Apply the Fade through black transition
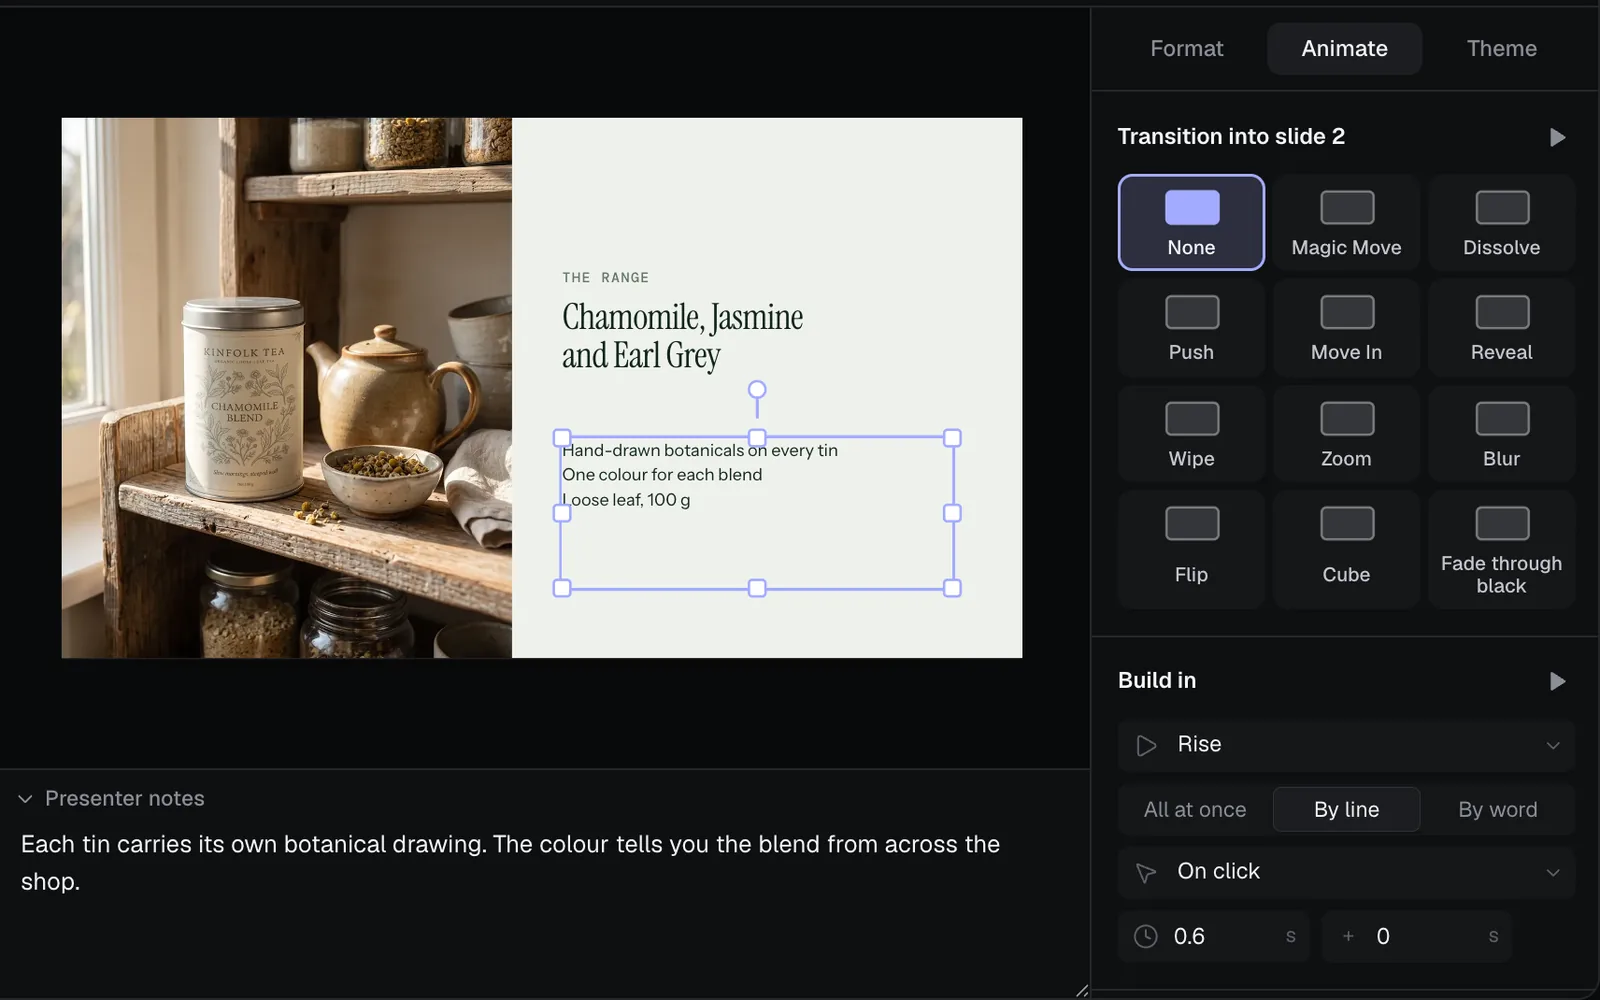 coord(1501,550)
